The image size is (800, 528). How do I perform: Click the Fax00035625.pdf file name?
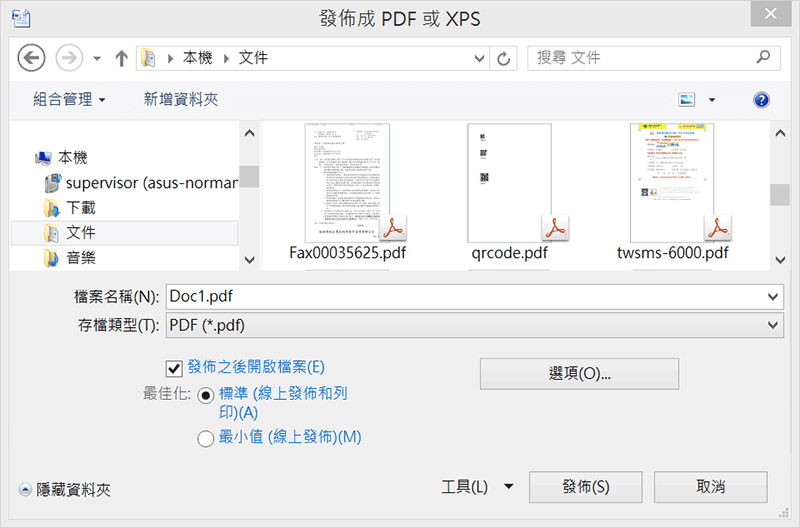coord(347,253)
